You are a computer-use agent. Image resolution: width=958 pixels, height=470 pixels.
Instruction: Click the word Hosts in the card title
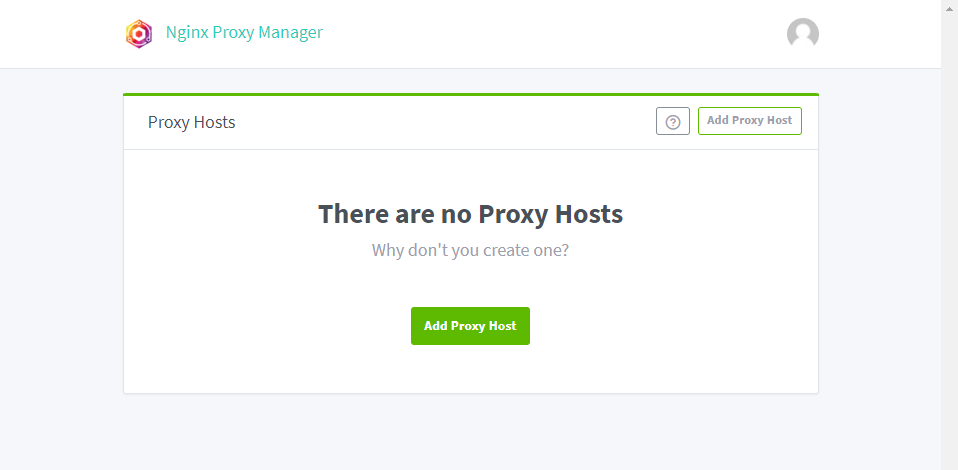point(214,122)
